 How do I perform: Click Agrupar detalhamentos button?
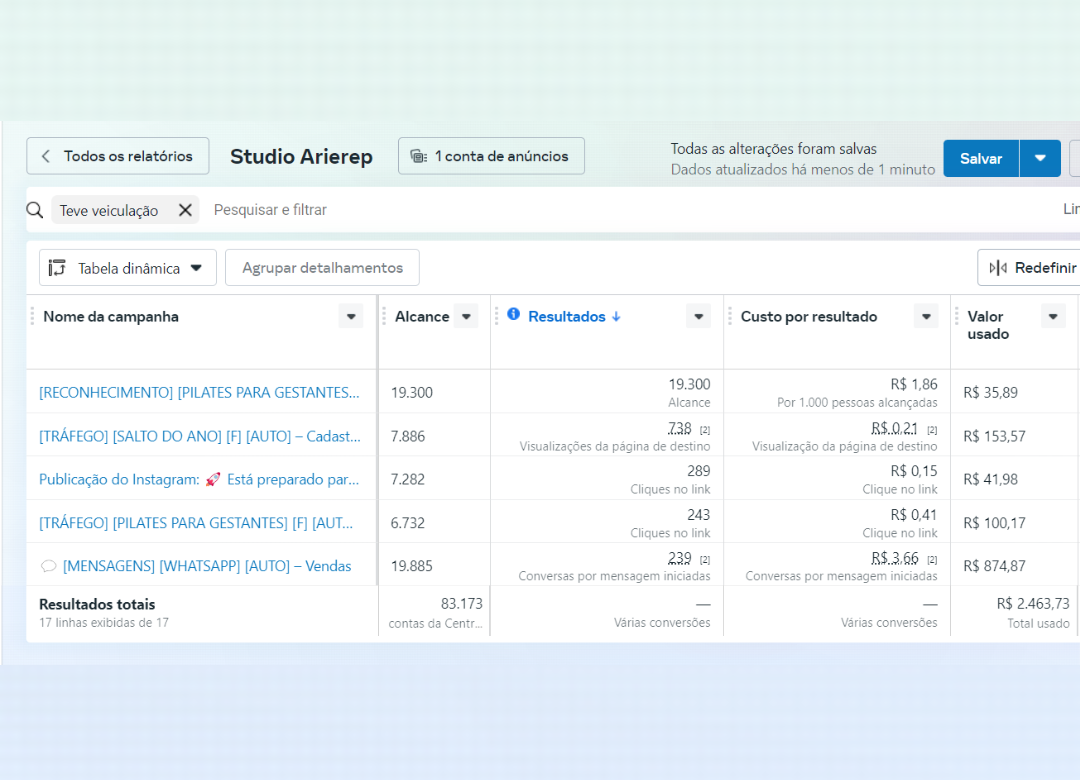click(322, 268)
